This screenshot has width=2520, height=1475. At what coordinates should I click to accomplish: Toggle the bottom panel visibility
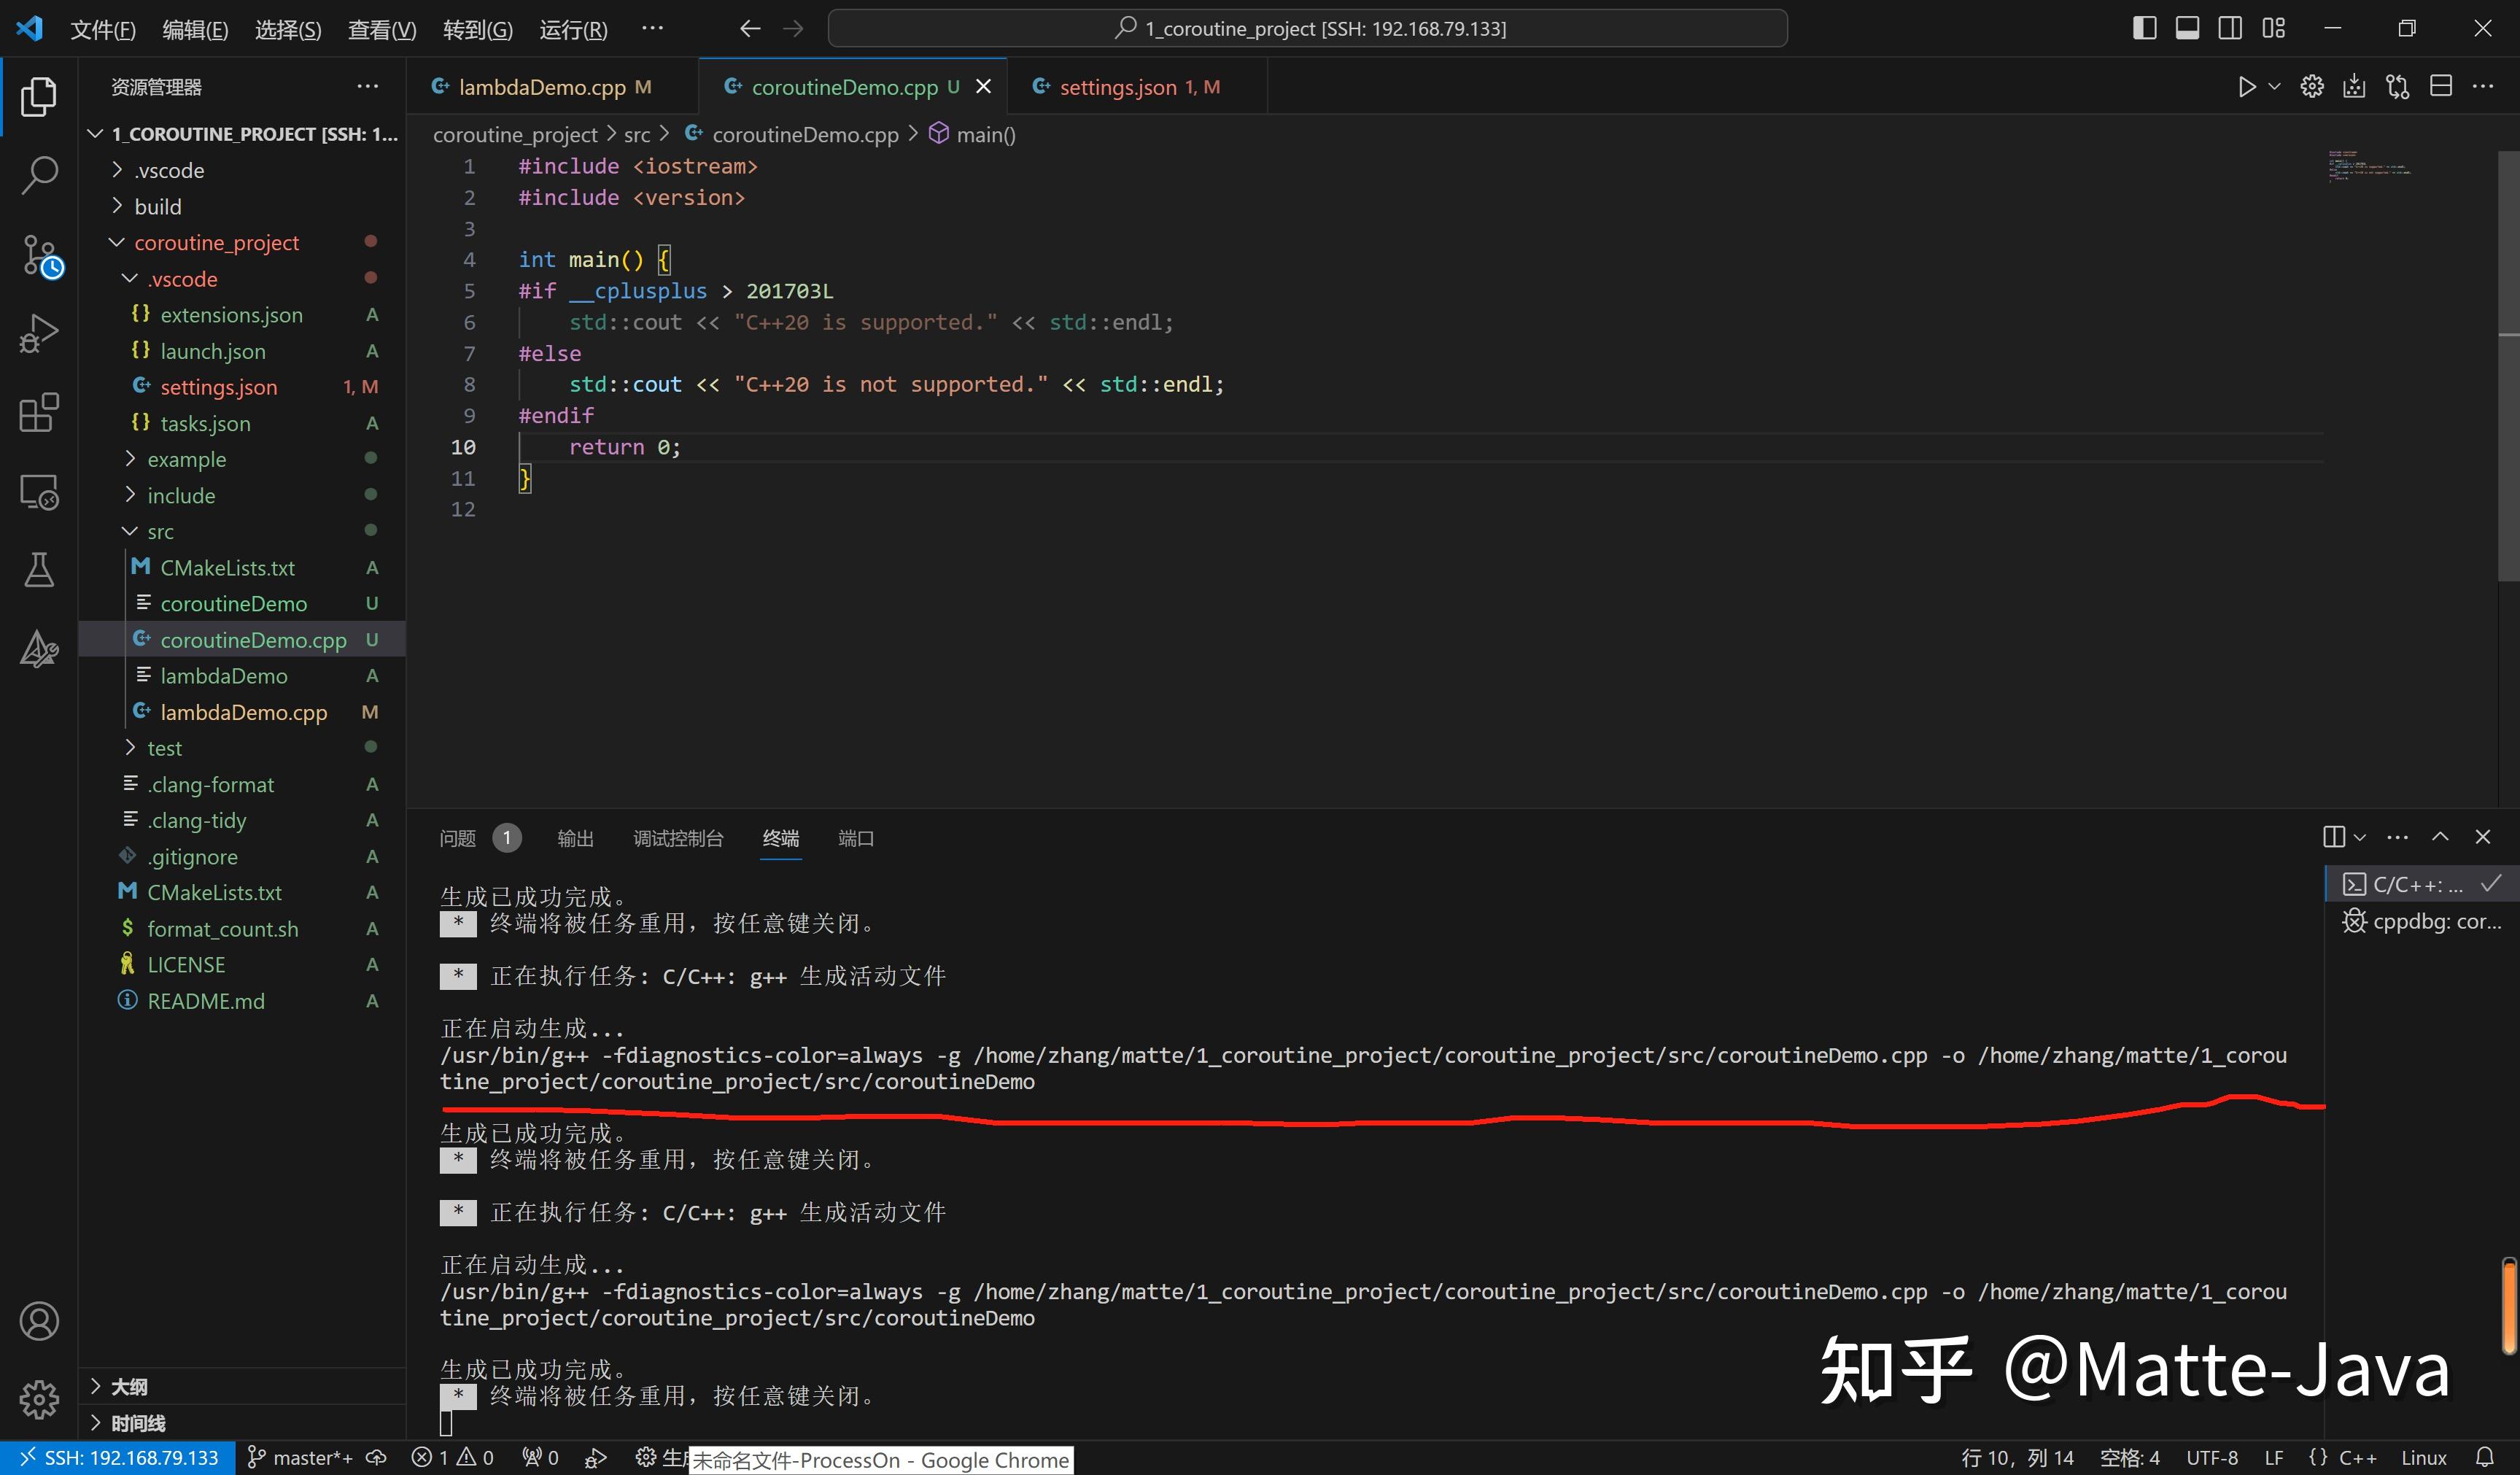[2187, 27]
